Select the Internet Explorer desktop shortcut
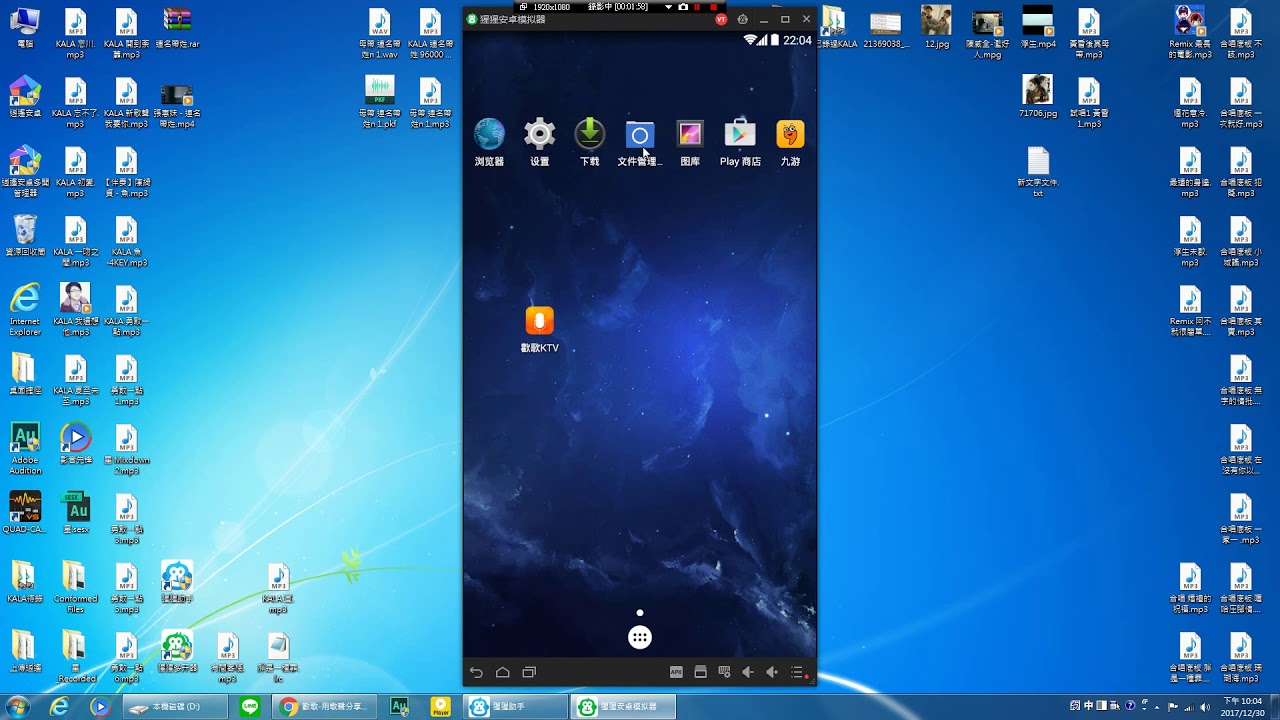This screenshot has height=720, width=1280. click(x=25, y=310)
